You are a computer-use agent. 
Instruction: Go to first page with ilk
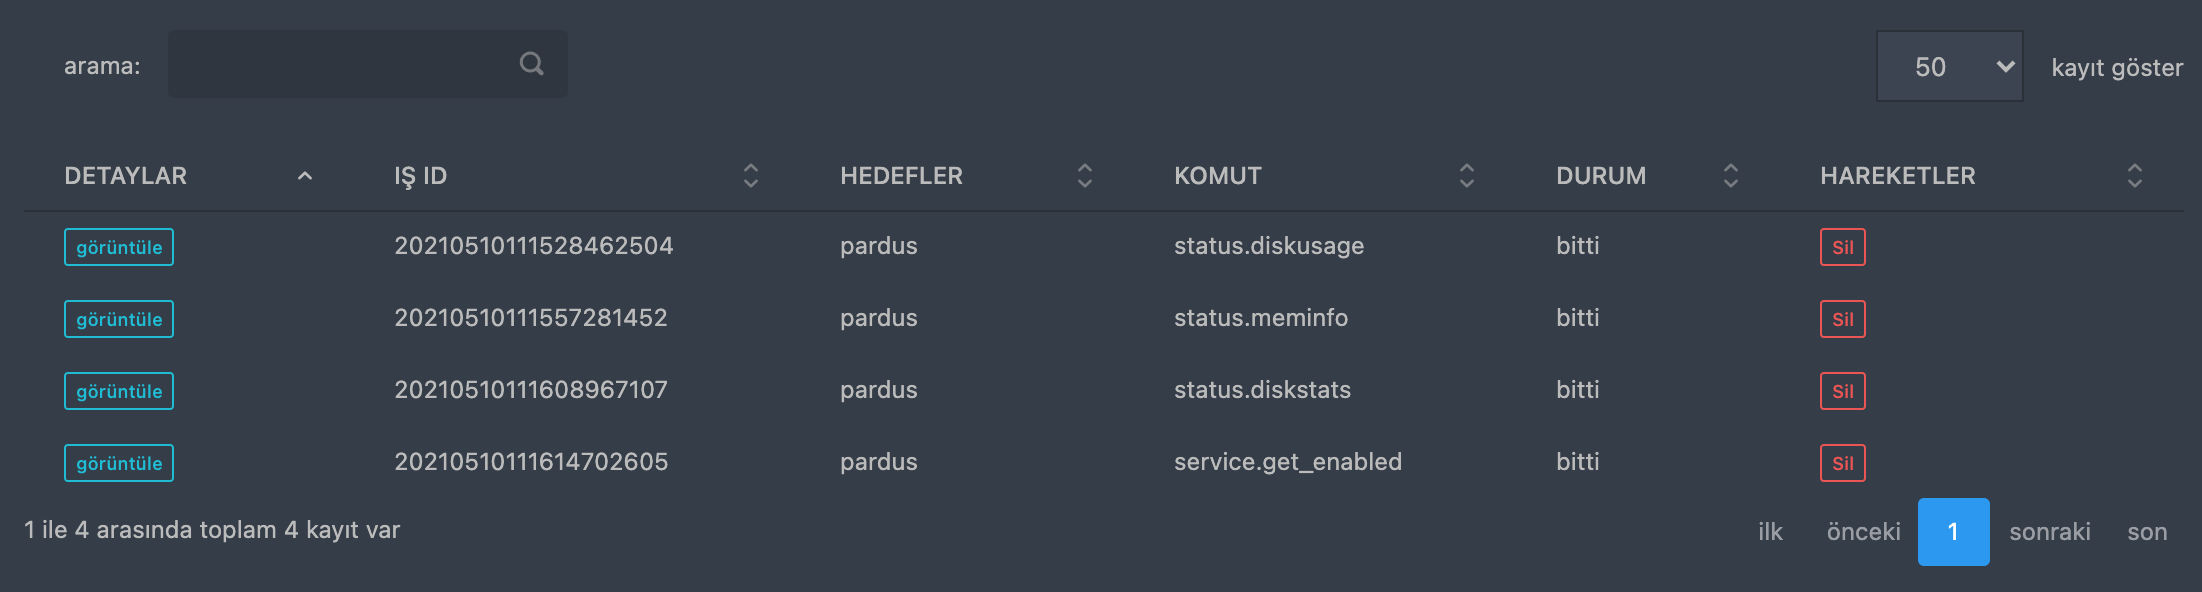pyautogui.click(x=1770, y=532)
